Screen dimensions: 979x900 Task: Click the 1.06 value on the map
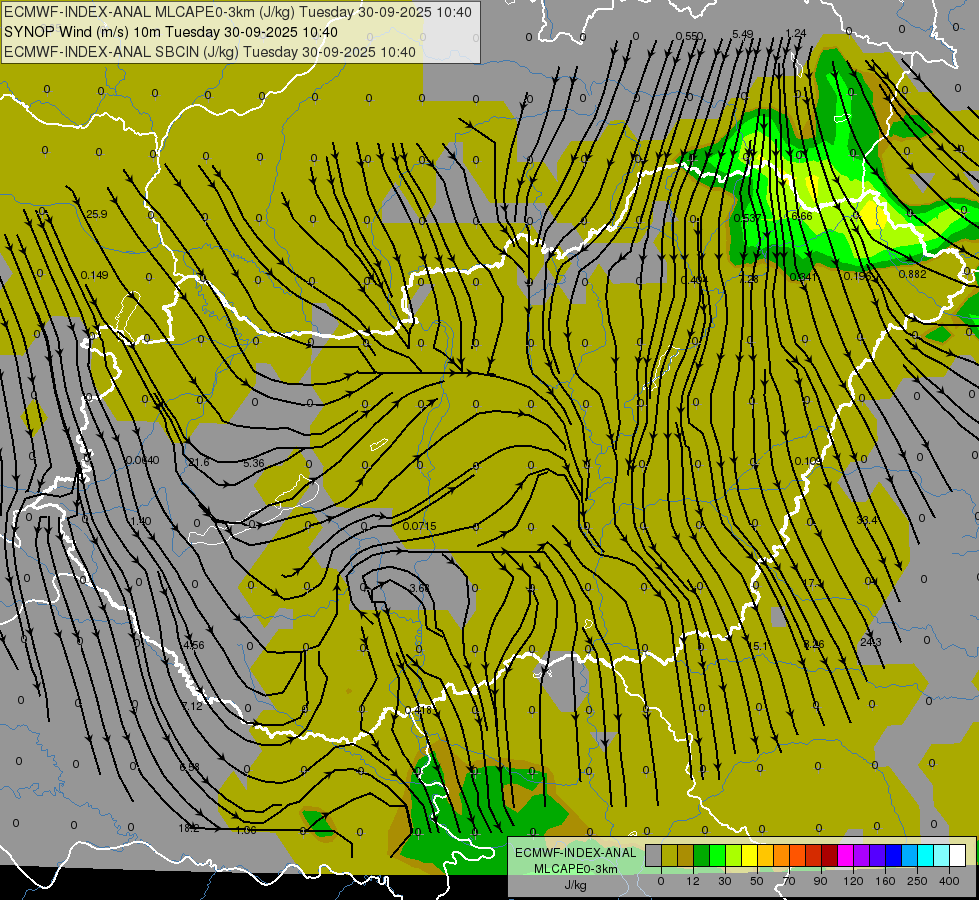[x=246, y=830]
